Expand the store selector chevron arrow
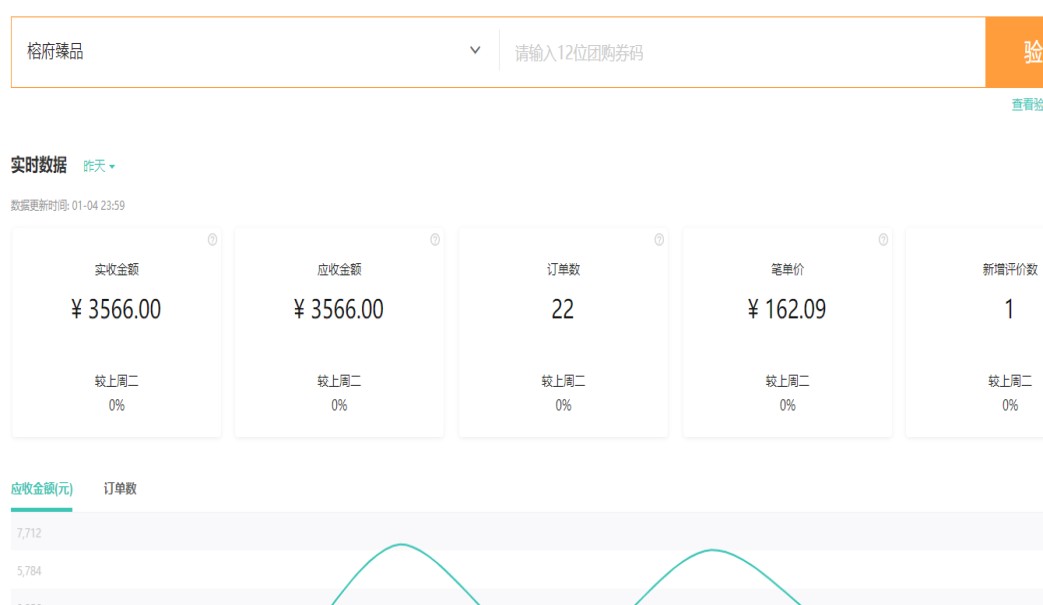1043x605 pixels. coord(475,51)
